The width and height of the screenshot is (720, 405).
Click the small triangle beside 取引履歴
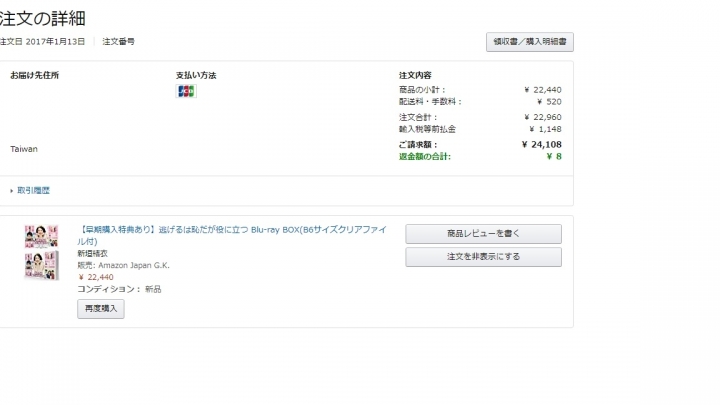coord(11,191)
